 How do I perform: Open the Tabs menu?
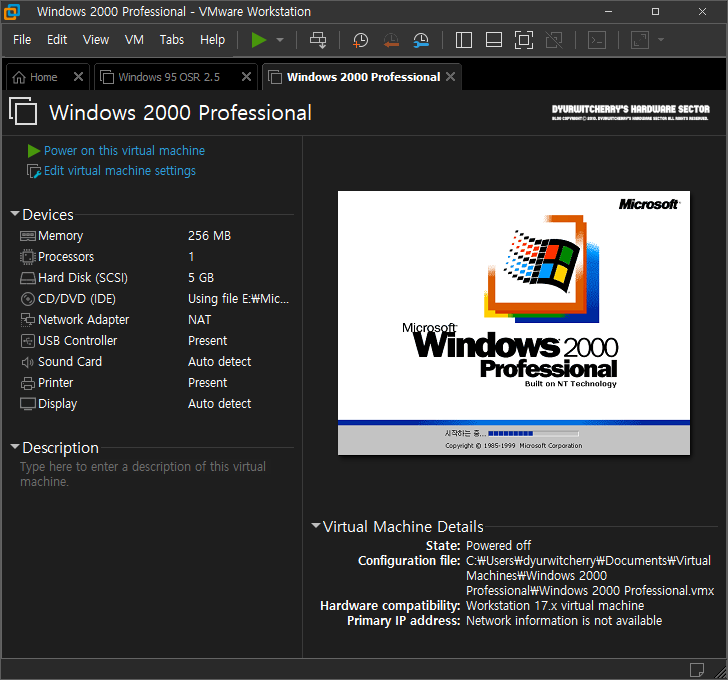(x=172, y=40)
